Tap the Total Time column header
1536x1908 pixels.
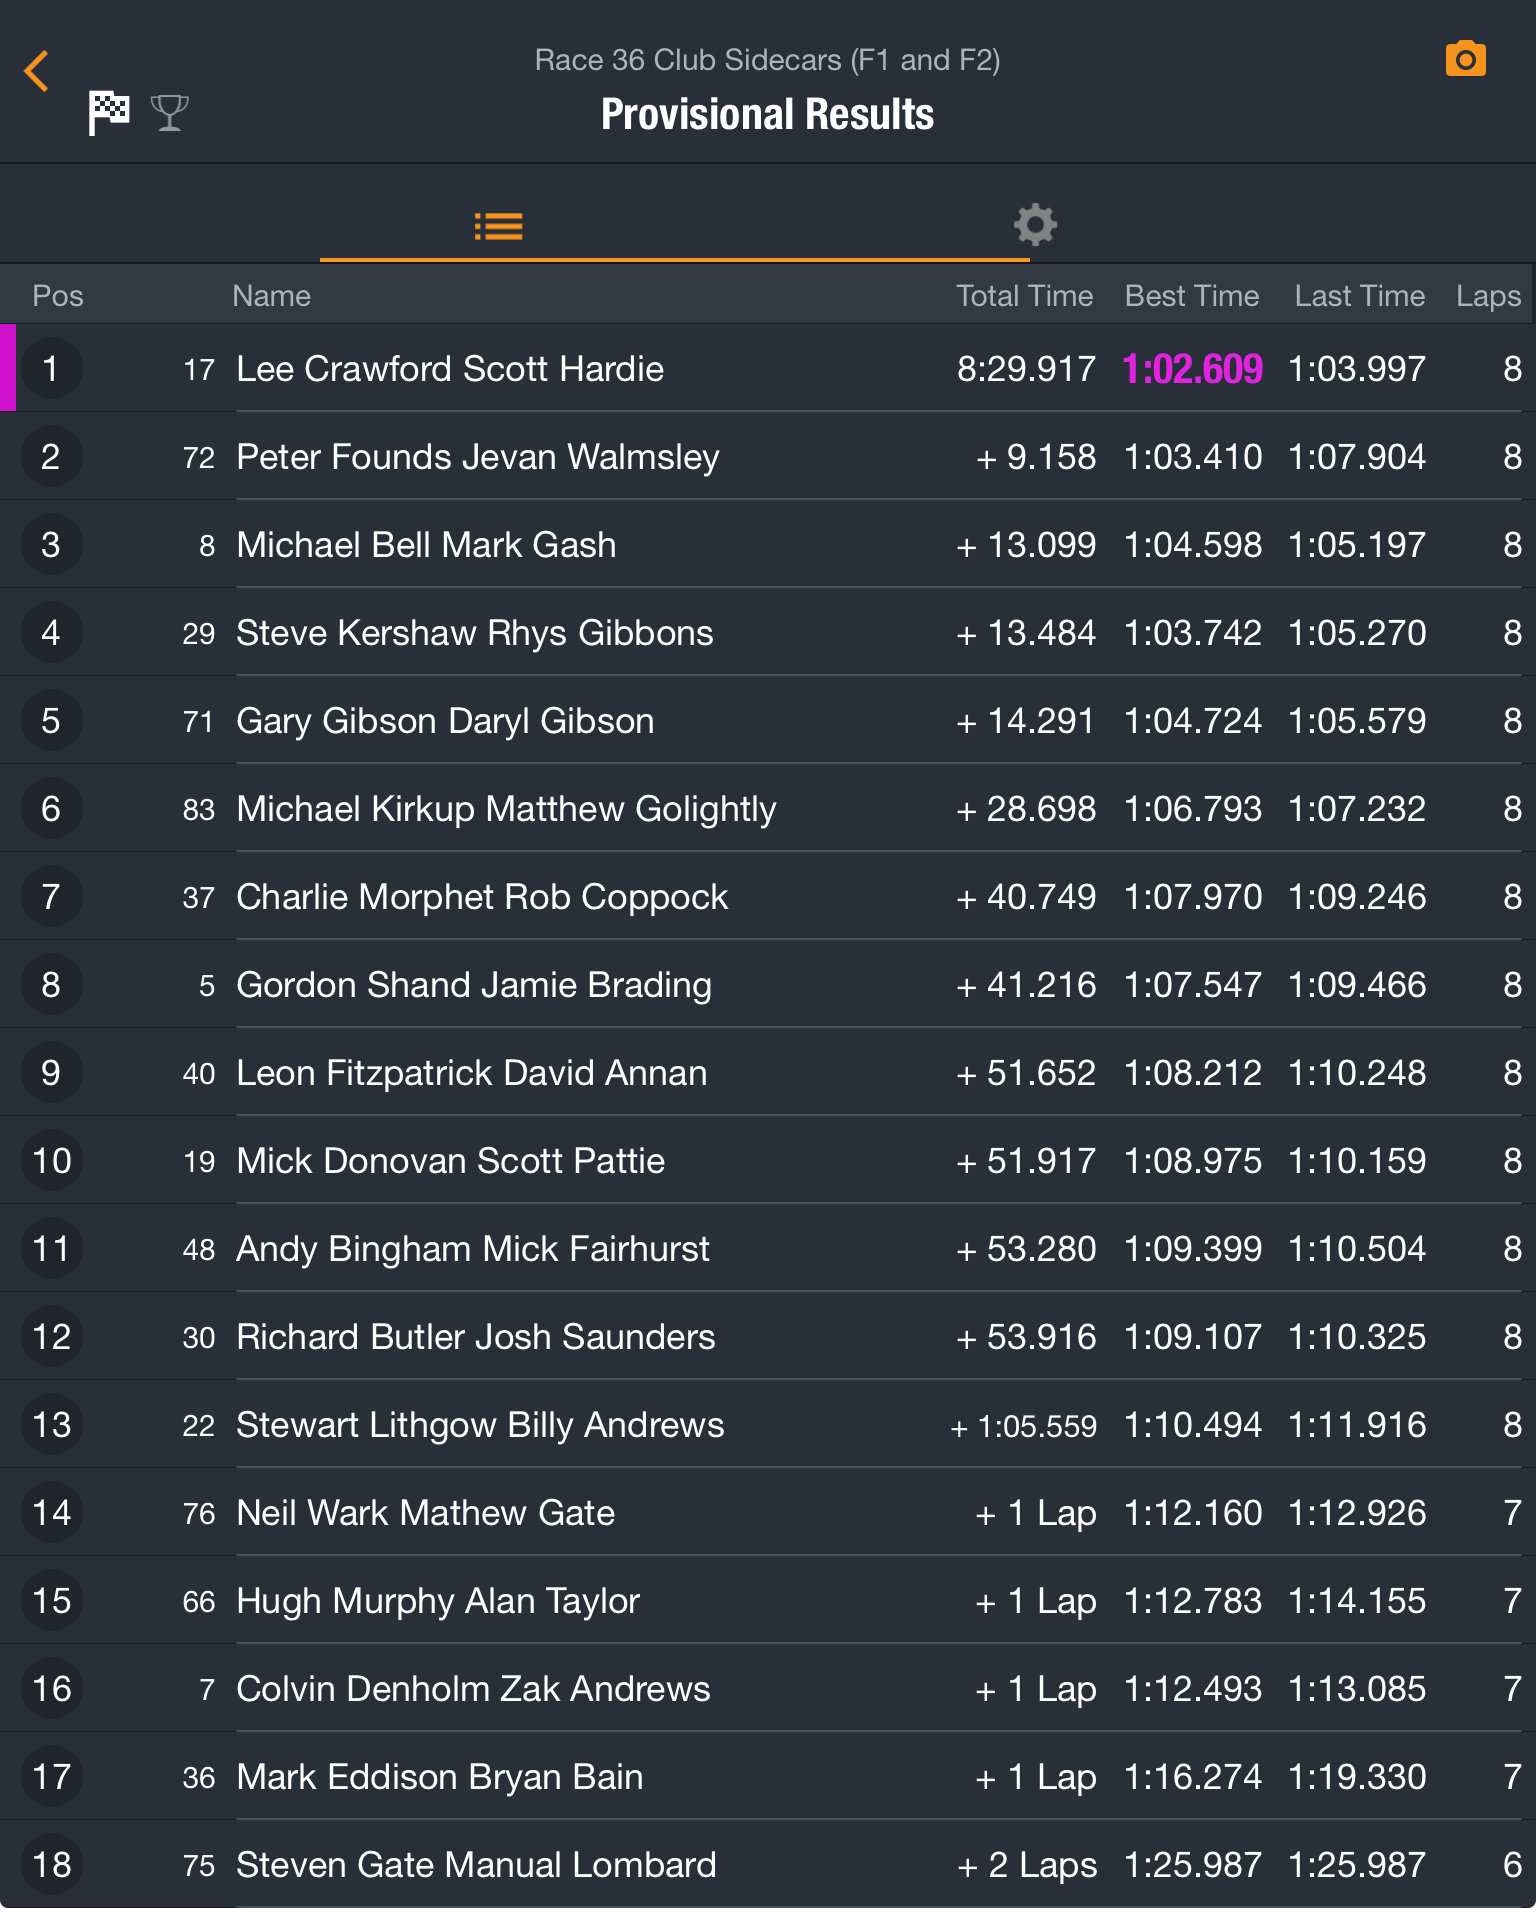[x=1024, y=296]
